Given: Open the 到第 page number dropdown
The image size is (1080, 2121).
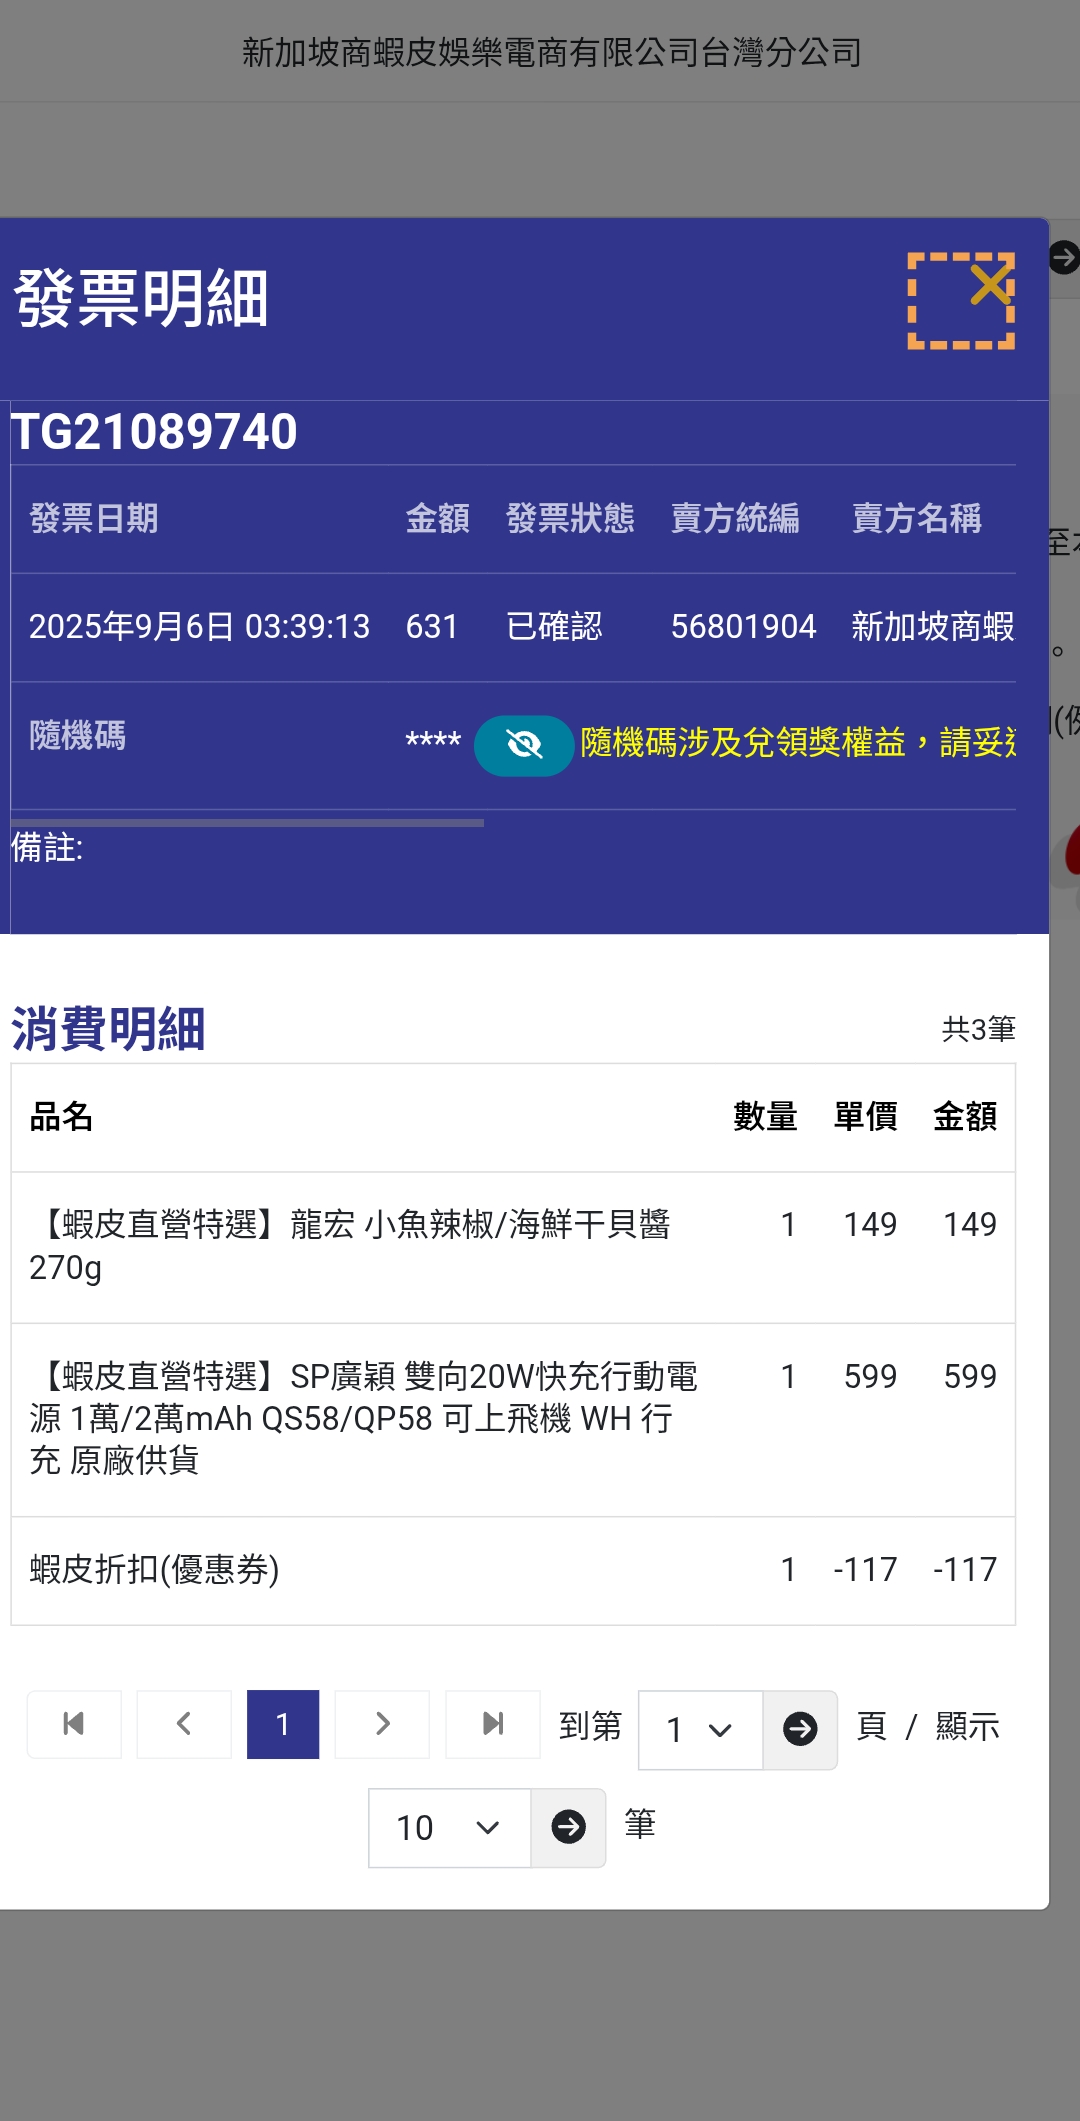Looking at the screenshot, I should [x=700, y=1729].
